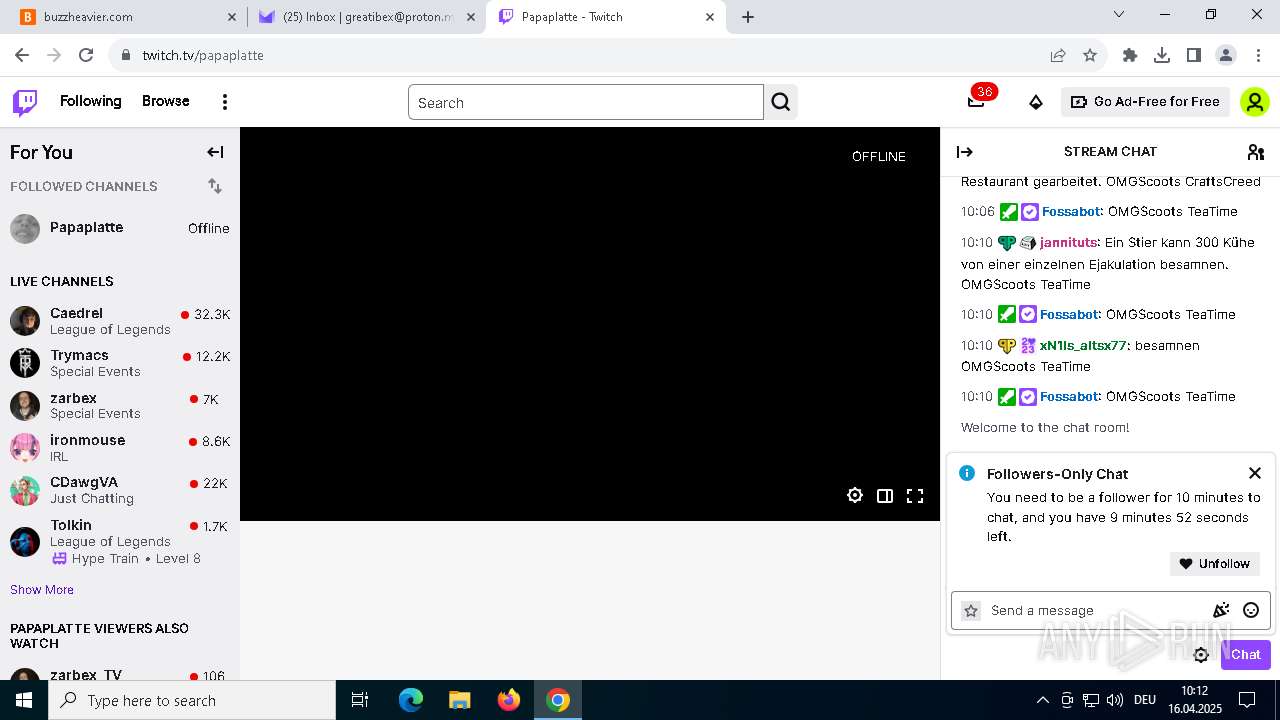Screen dimensions: 1280x720
Task: Open ironmouse IRL channel
Action: point(120,448)
